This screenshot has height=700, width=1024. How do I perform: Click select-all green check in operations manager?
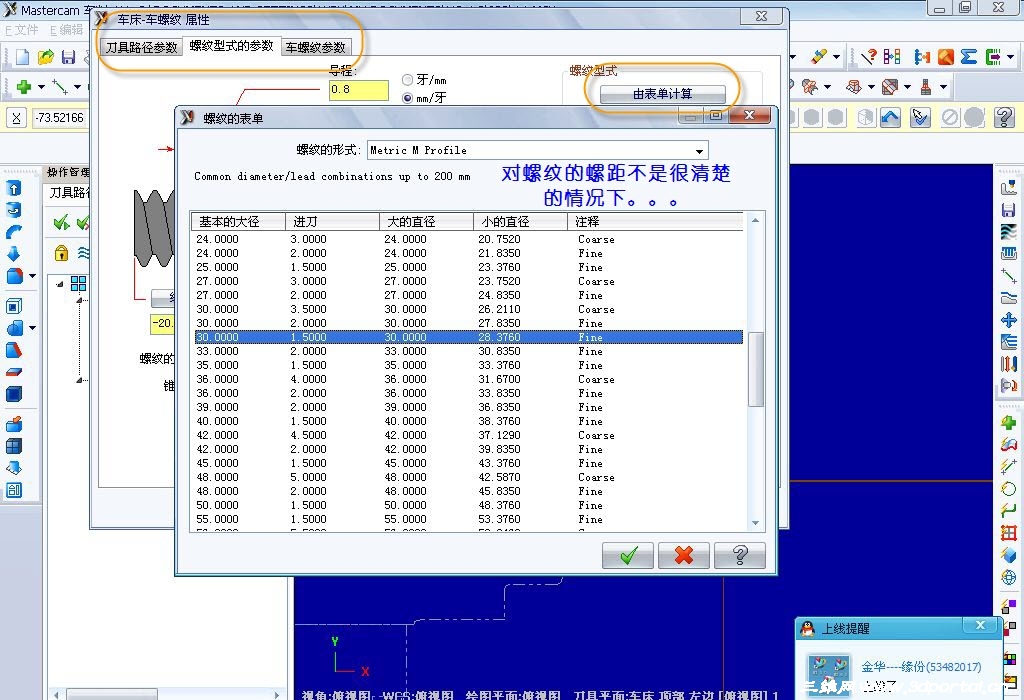(61, 223)
